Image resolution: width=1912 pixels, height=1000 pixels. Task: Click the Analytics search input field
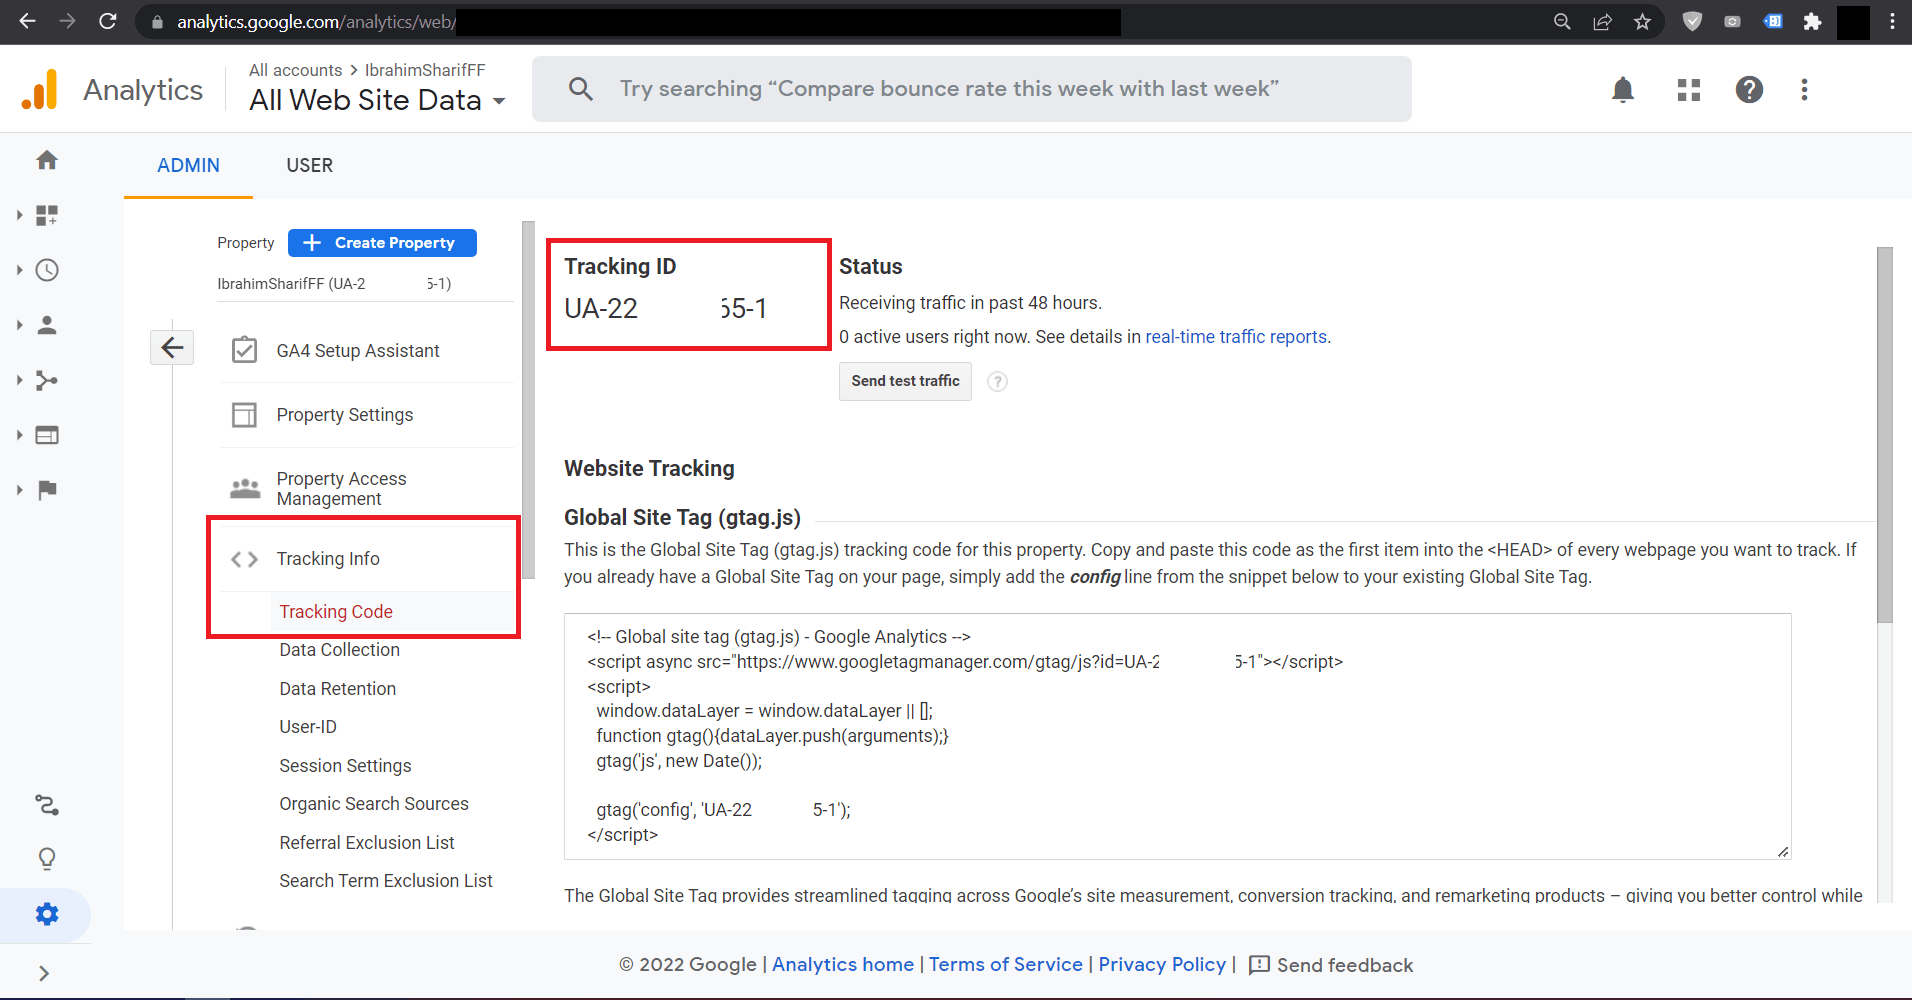pyautogui.click(x=970, y=89)
